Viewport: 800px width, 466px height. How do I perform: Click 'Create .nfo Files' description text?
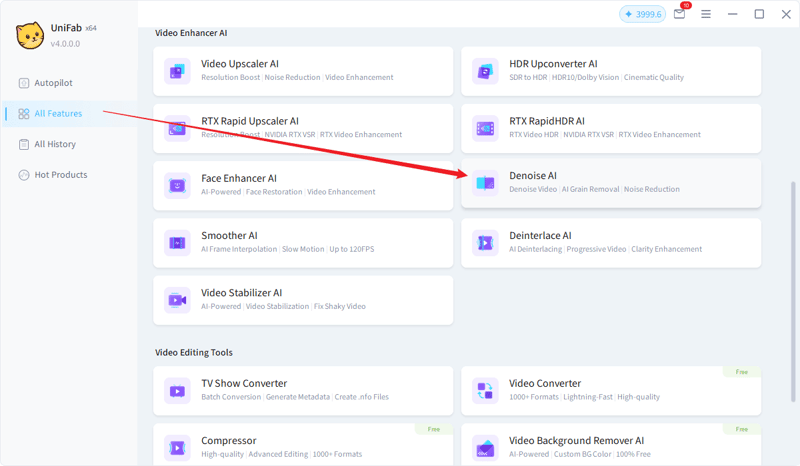[362, 397]
